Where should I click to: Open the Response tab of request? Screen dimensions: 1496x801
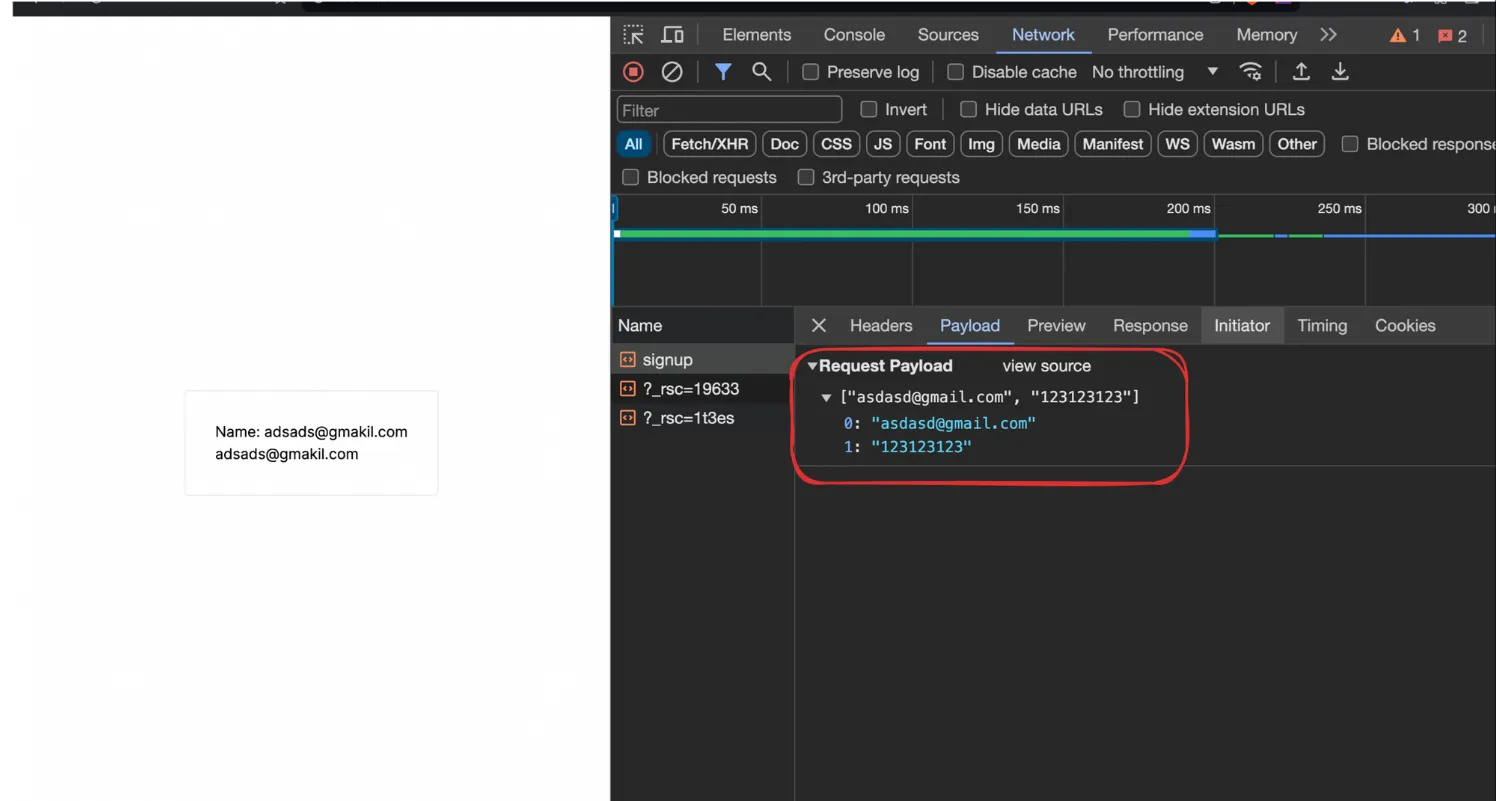[1150, 326]
